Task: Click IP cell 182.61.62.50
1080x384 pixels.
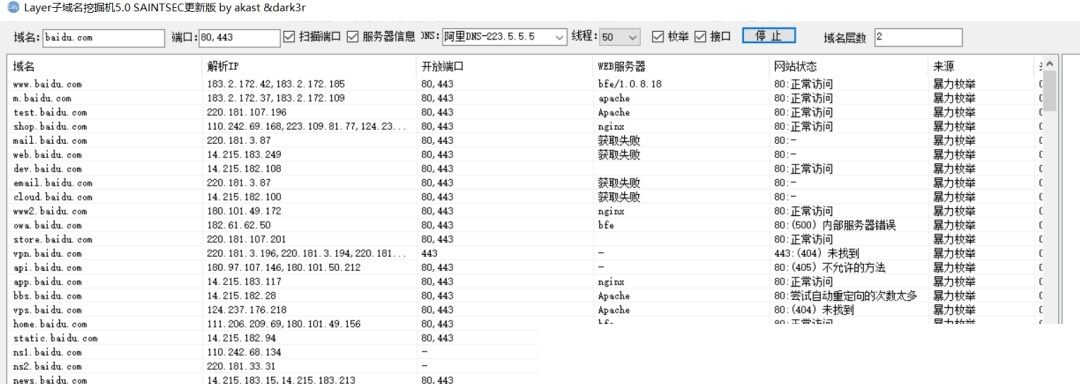Action: (x=238, y=225)
